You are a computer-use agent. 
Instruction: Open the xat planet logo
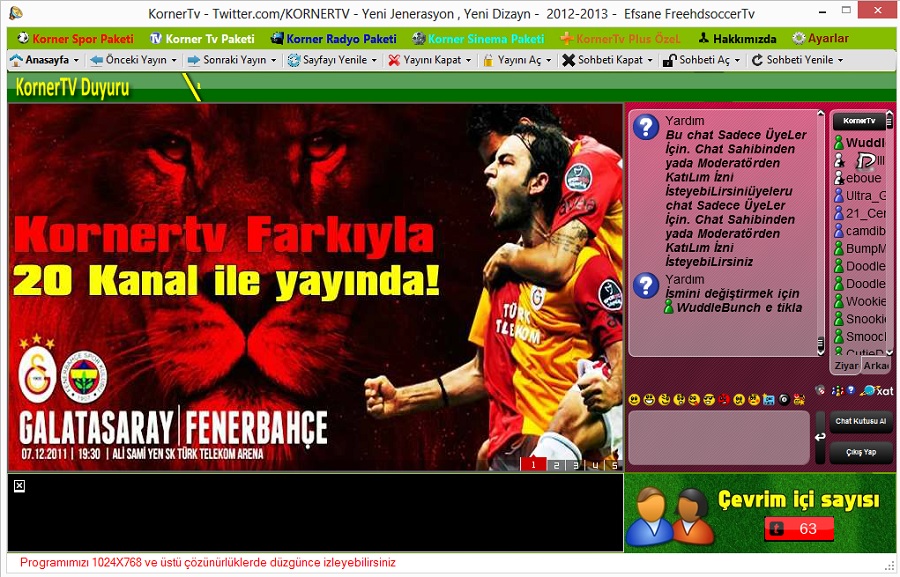876,390
